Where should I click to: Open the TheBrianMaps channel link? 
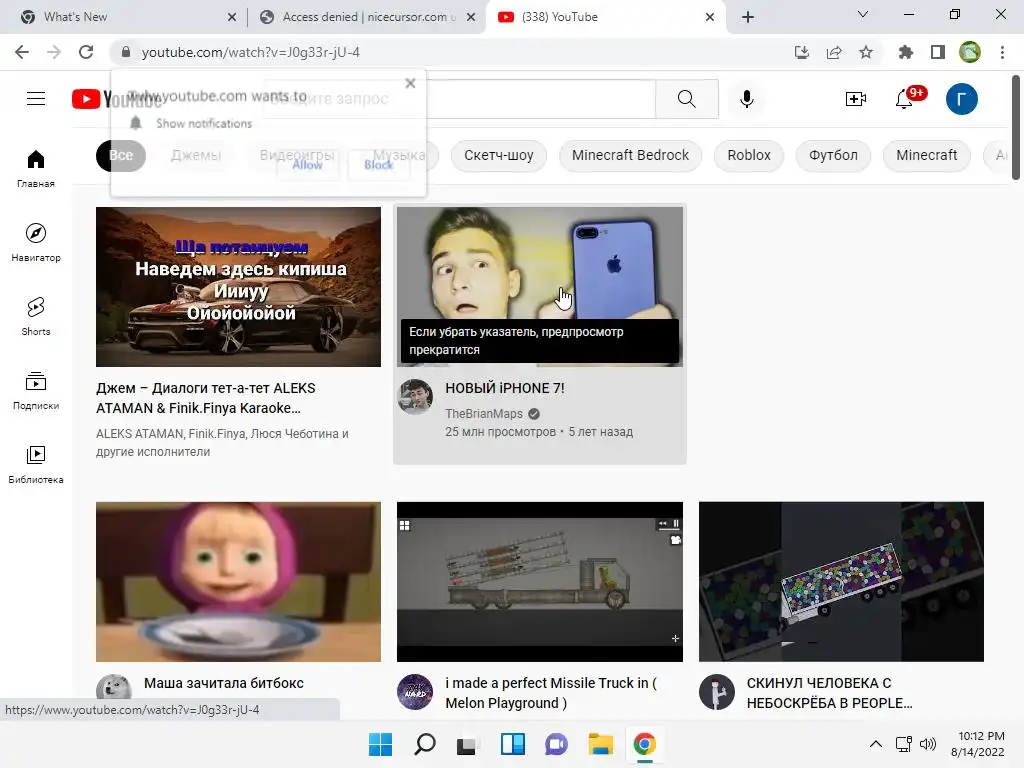click(x=484, y=413)
